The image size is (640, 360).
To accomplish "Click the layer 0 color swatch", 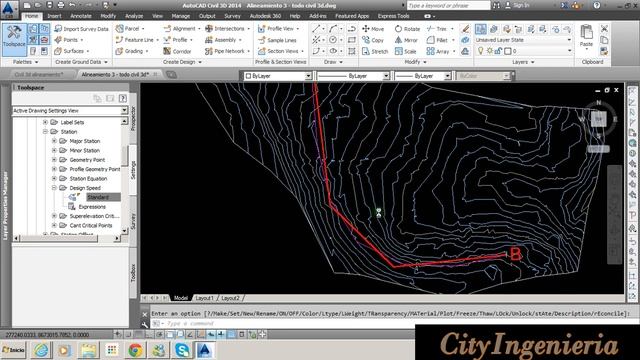I will pyautogui.click(x=507, y=51).
